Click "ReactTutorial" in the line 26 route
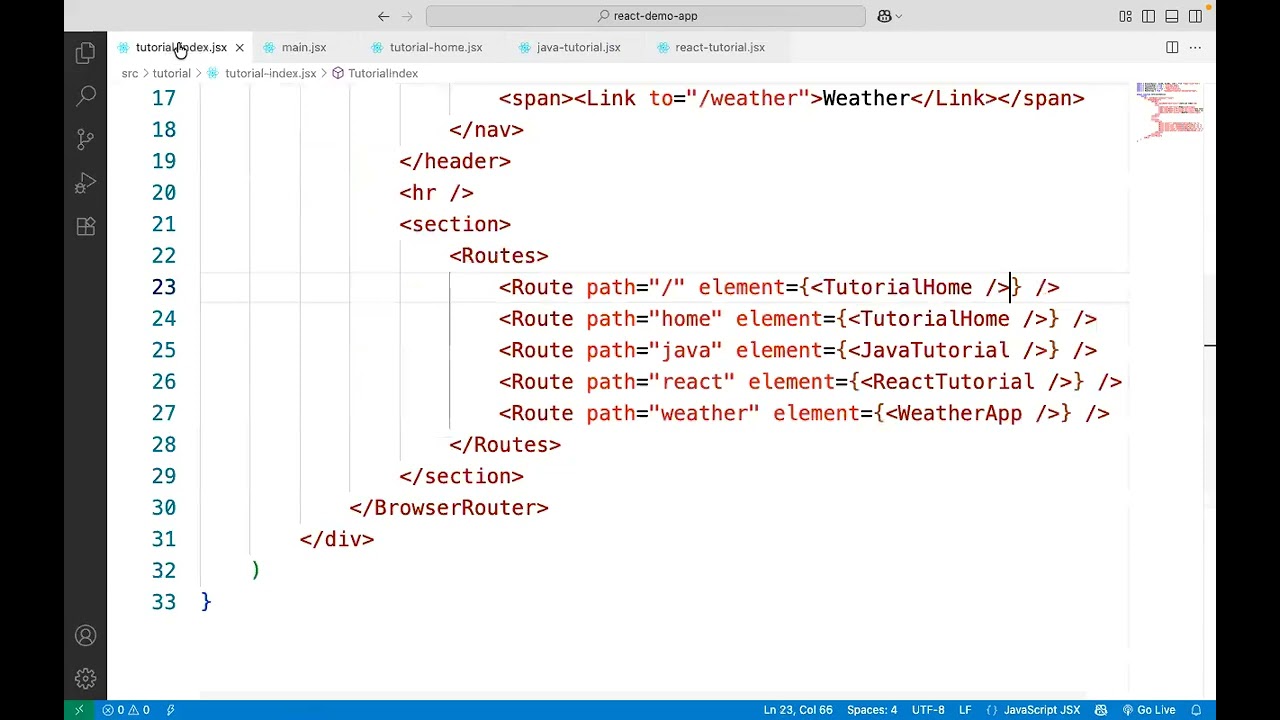The height and width of the screenshot is (720, 1280). (x=954, y=381)
